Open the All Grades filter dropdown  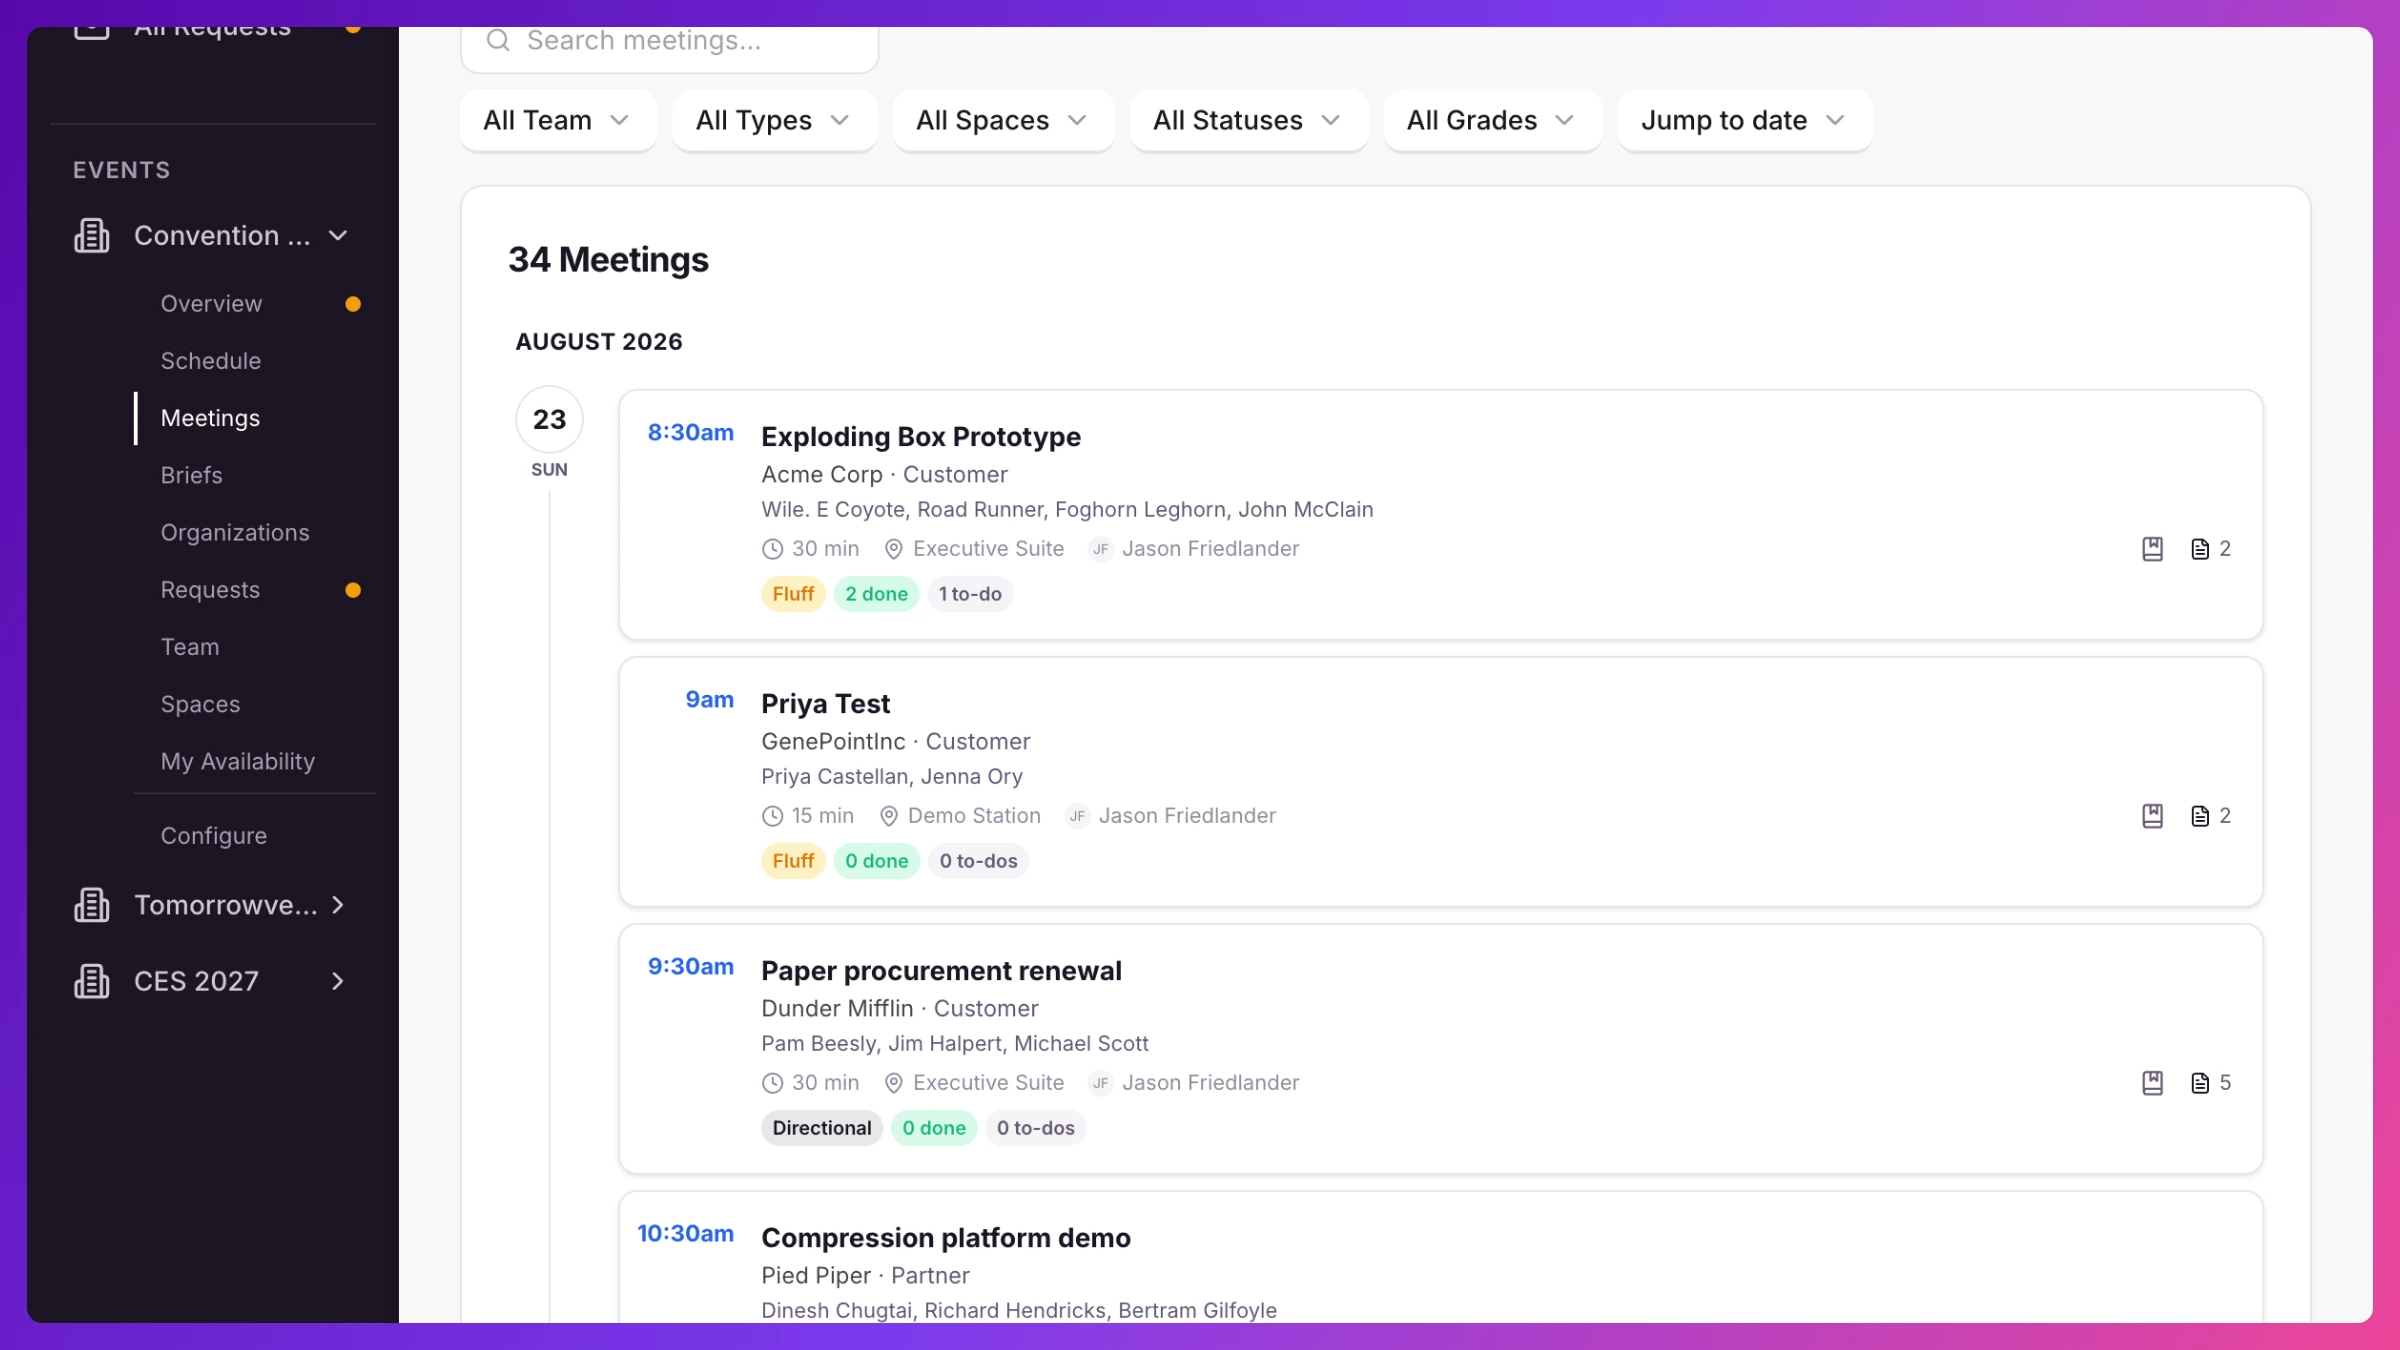click(1492, 121)
